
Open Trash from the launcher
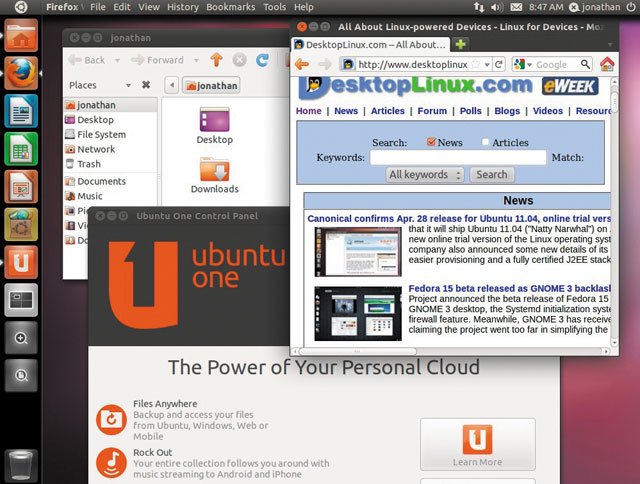coord(21,465)
